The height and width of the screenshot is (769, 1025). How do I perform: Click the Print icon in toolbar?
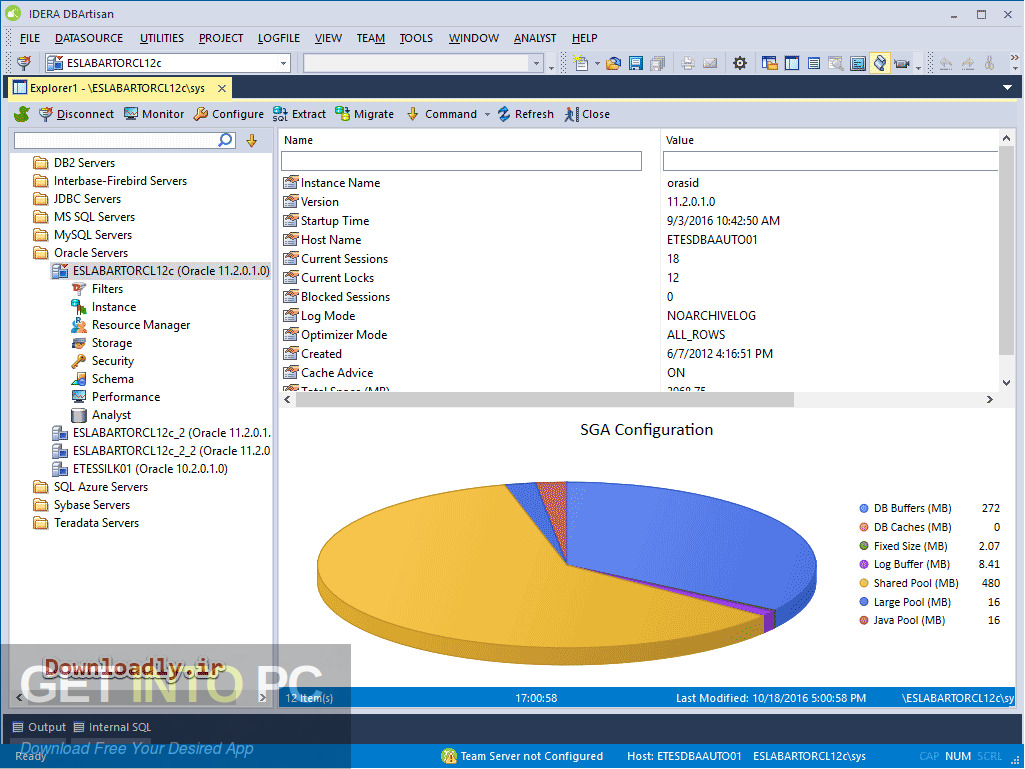(x=688, y=63)
